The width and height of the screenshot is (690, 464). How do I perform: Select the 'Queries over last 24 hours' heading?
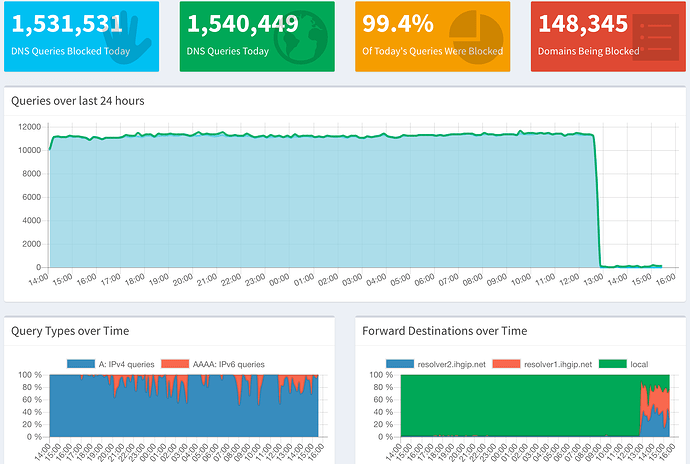77,101
